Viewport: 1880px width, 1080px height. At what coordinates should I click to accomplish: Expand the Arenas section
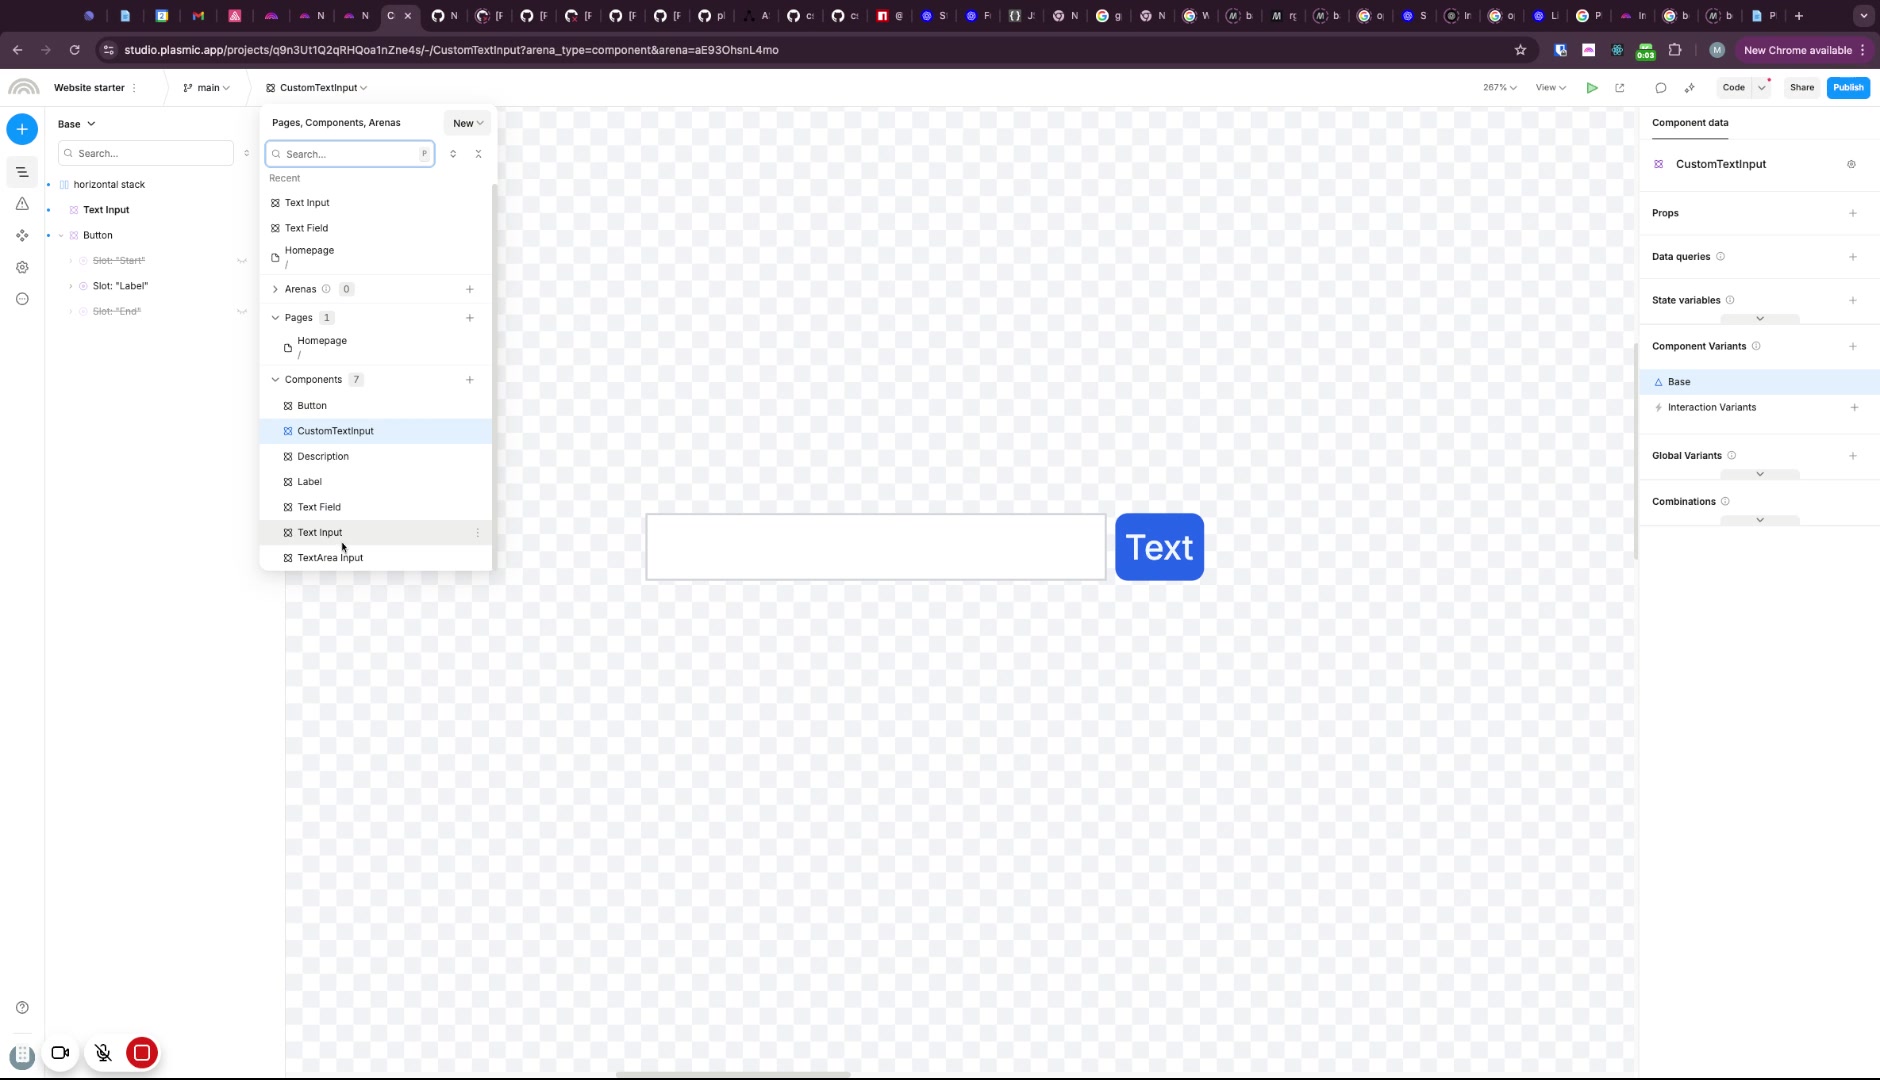pyautogui.click(x=276, y=289)
